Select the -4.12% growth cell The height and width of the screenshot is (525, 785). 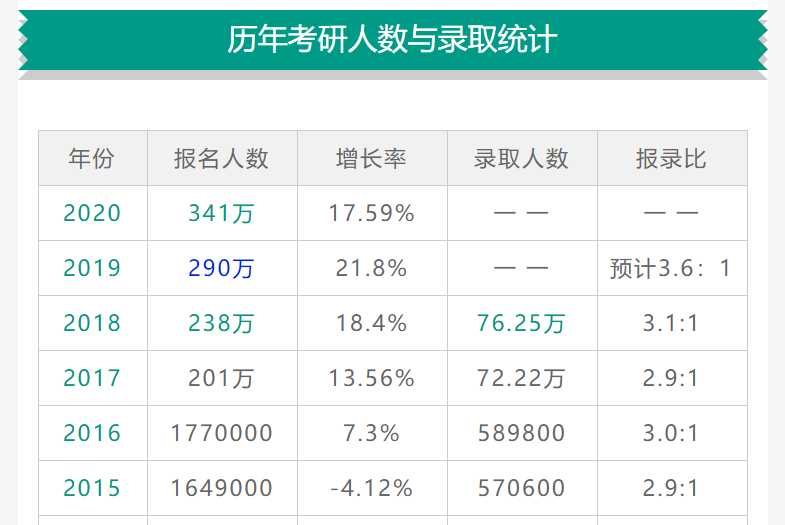pos(371,488)
